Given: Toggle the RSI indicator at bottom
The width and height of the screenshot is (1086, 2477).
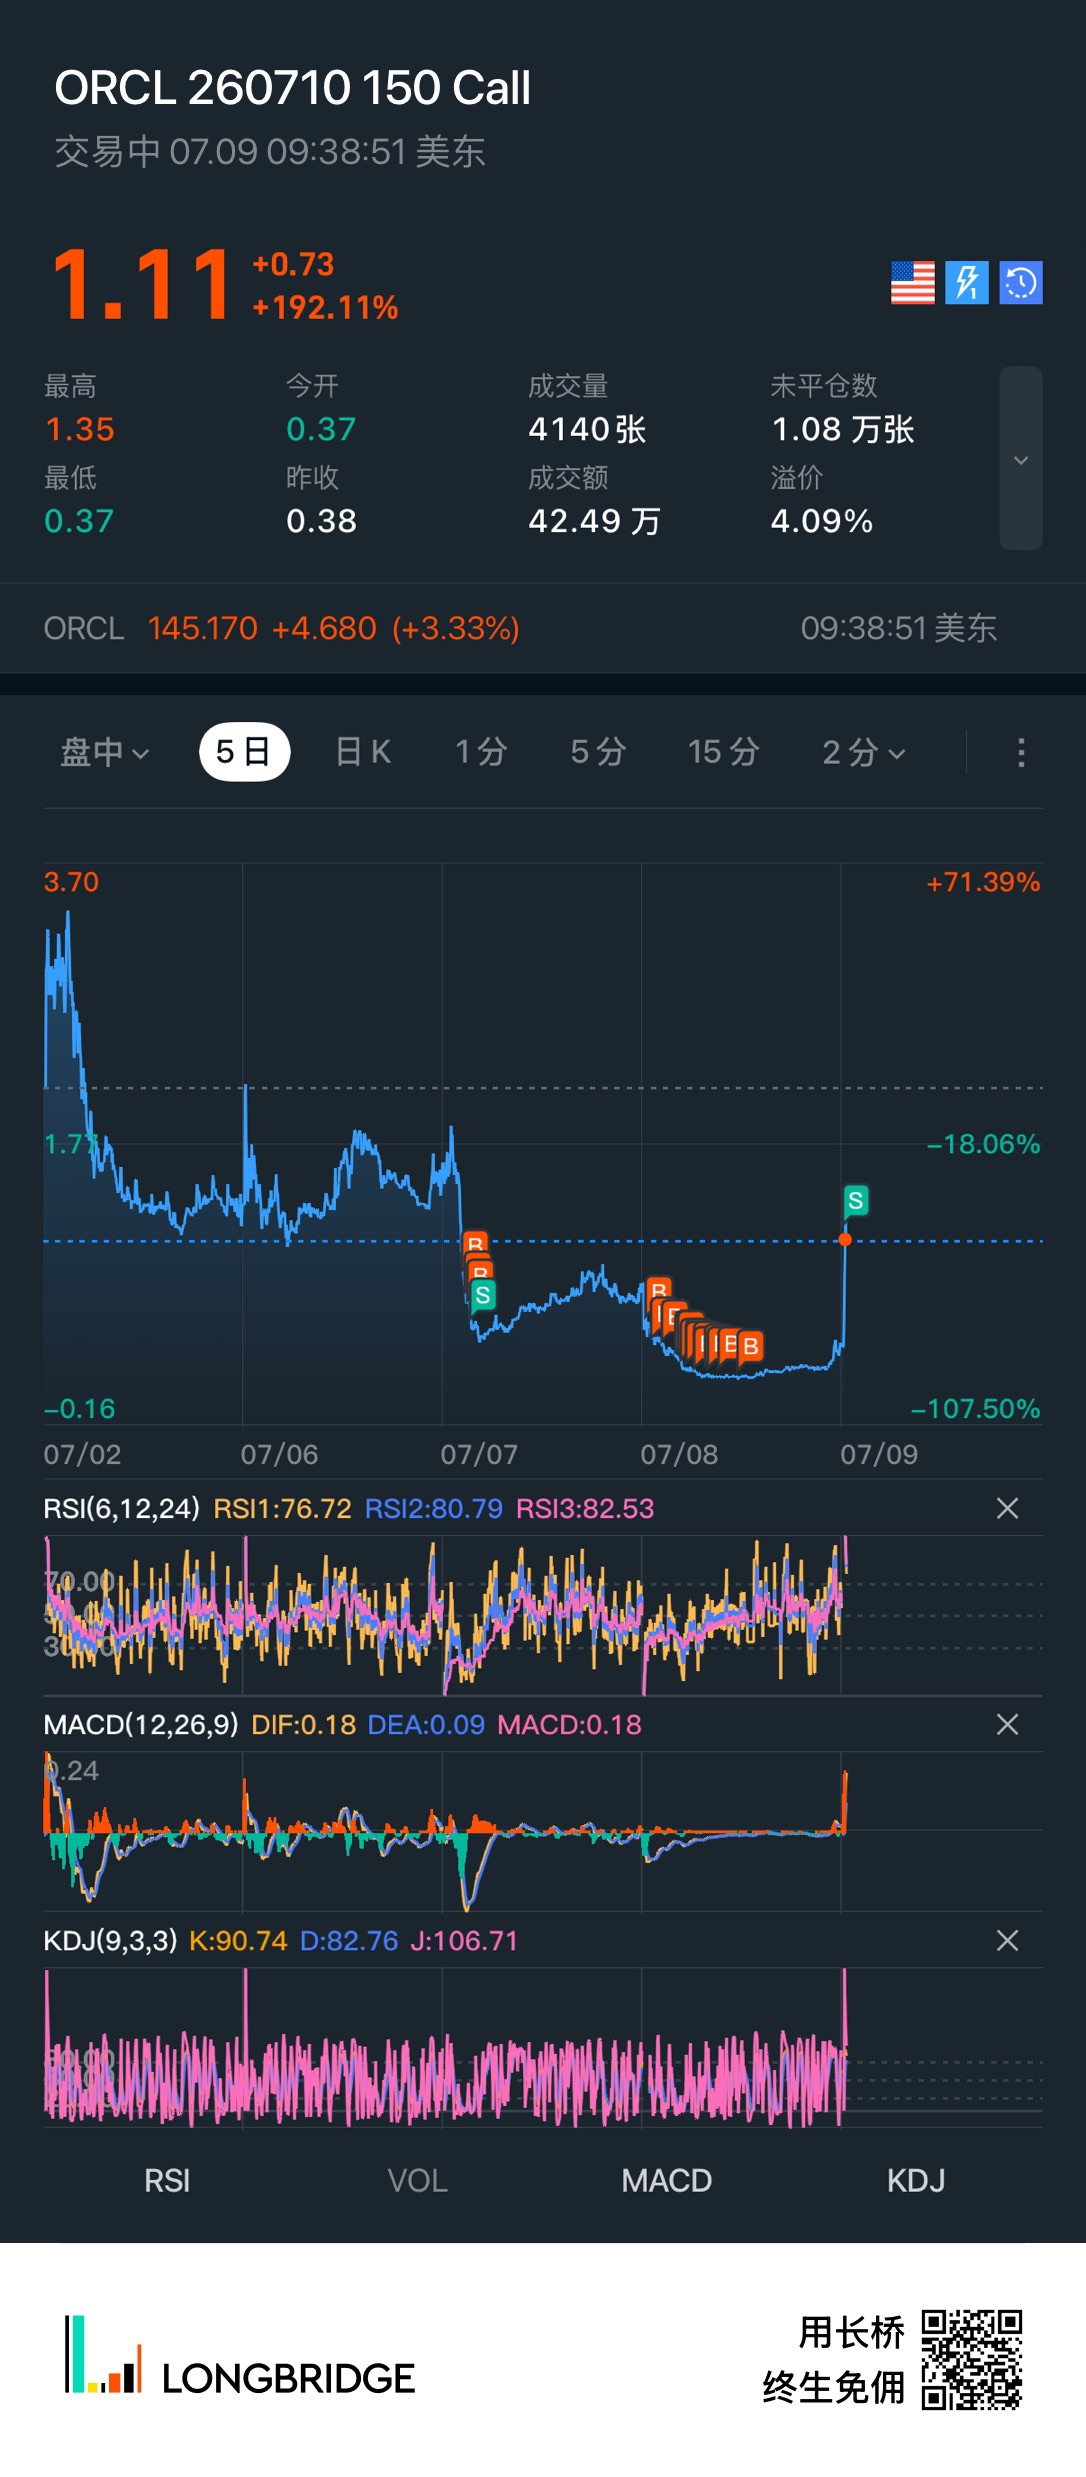Looking at the screenshot, I should pyautogui.click(x=167, y=2180).
